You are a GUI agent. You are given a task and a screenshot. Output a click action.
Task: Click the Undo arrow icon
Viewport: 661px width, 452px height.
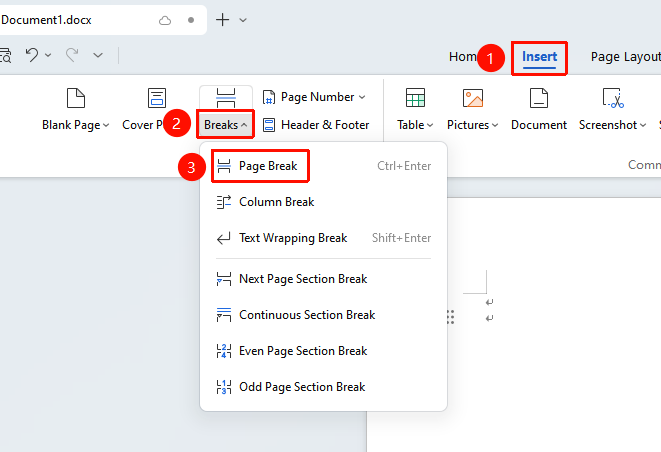pos(32,55)
